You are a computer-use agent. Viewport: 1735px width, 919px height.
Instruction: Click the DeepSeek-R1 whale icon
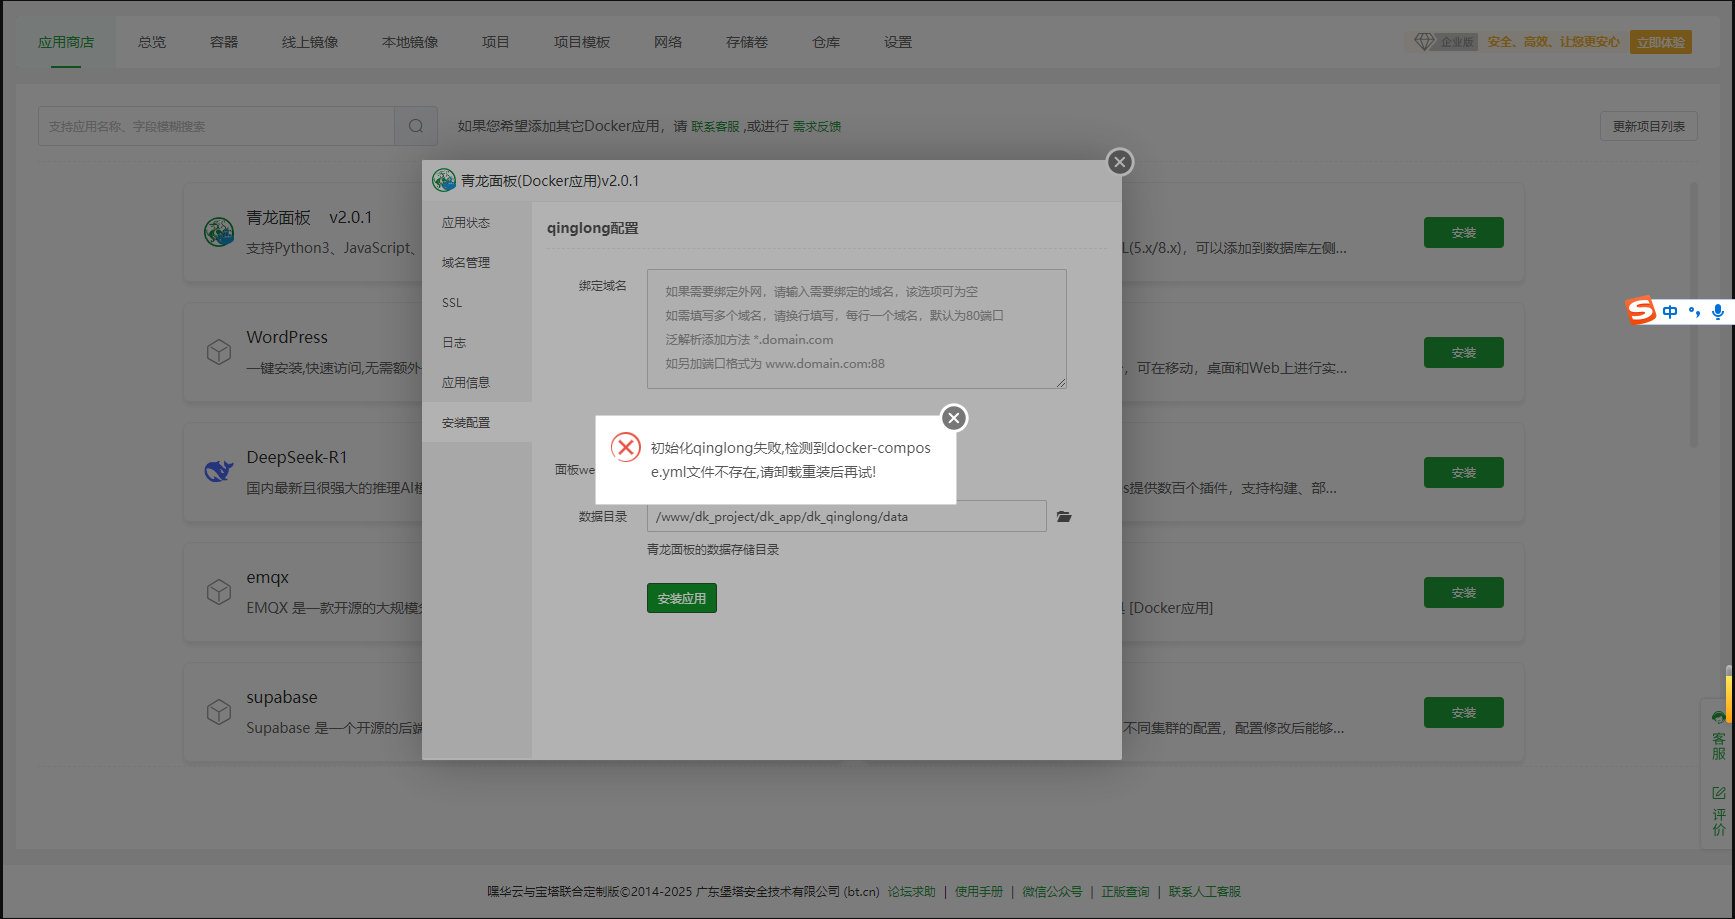(x=219, y=472)
